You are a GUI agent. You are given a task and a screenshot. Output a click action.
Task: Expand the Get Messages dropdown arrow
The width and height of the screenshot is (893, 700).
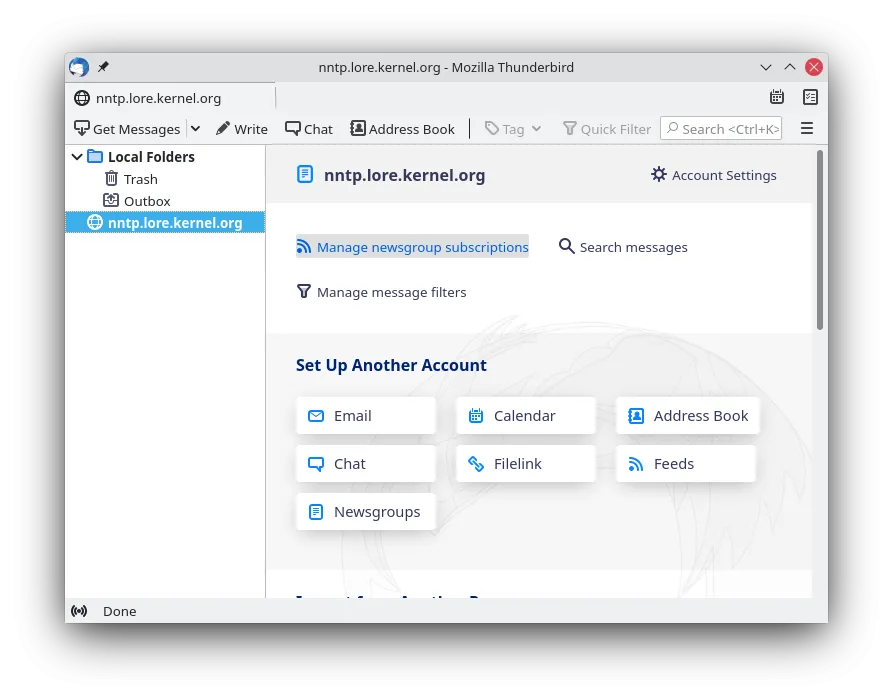(x=196, y=128)
